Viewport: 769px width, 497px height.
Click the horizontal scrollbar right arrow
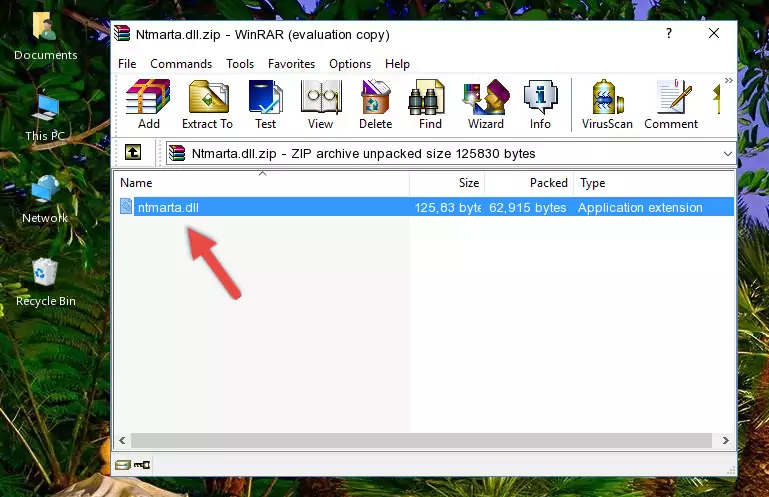(726, 440)
